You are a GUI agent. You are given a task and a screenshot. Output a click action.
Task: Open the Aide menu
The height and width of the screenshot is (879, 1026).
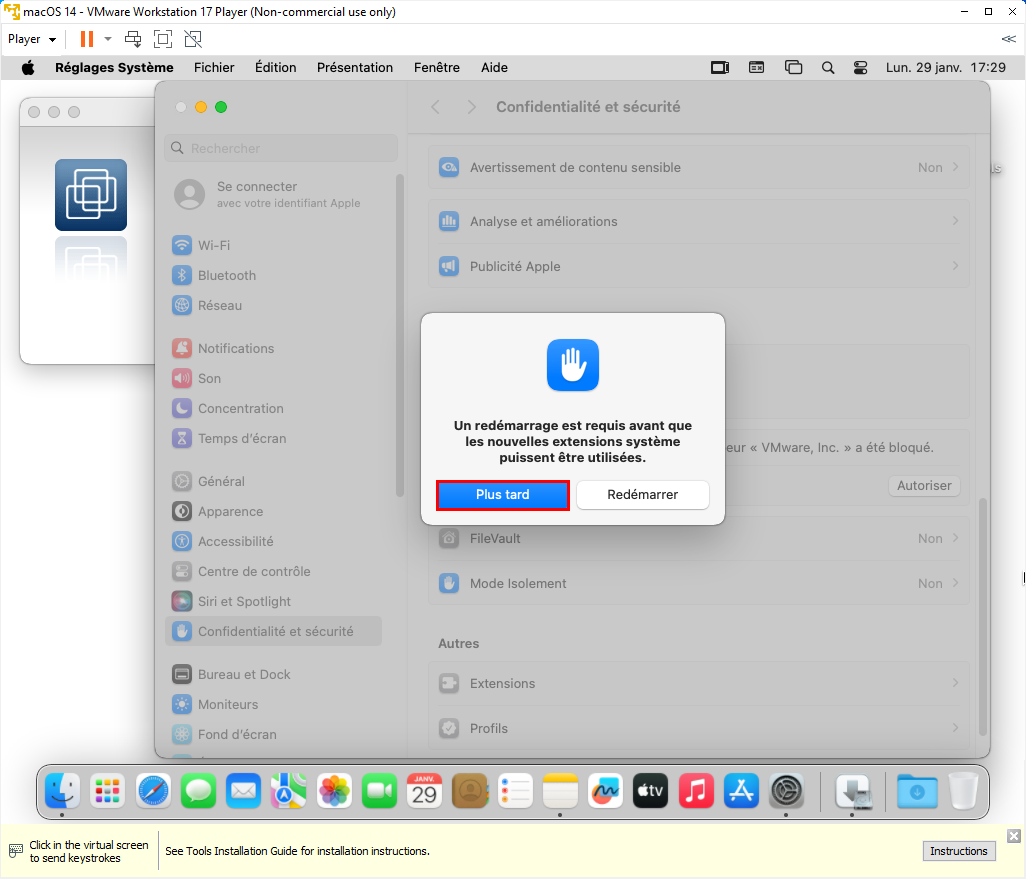(x=494, y=67)
